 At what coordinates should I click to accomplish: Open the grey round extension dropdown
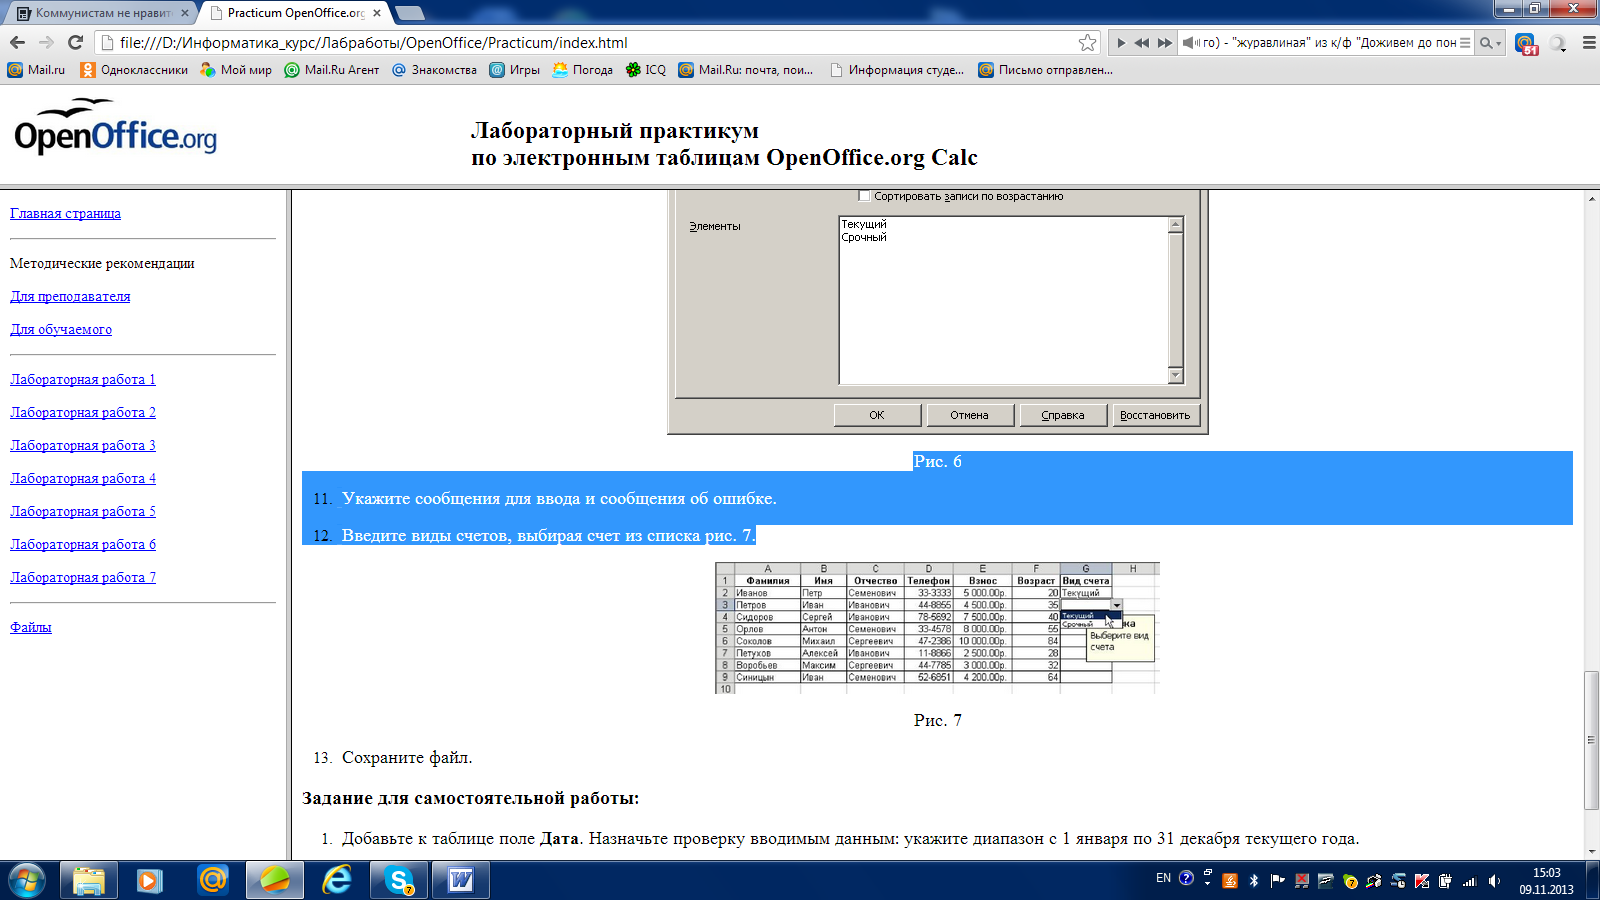[1558, 43]
